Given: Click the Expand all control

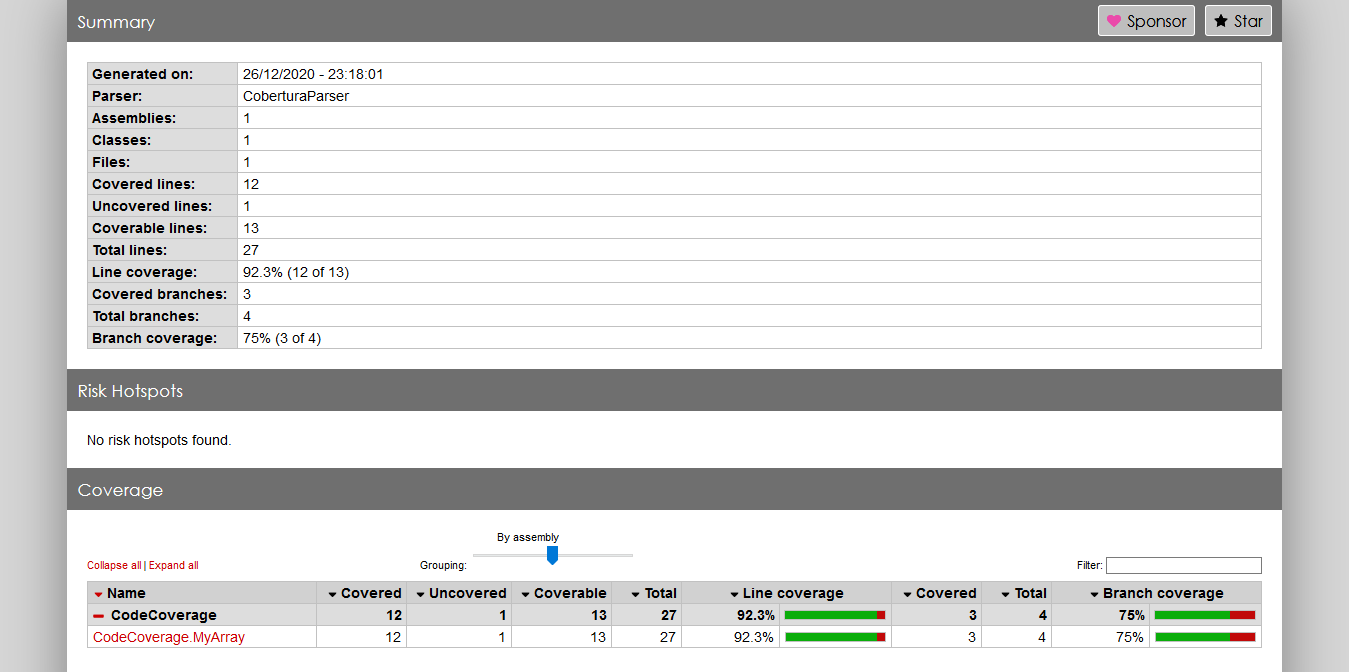Looking at the screenshot, I should coord(173,565).
